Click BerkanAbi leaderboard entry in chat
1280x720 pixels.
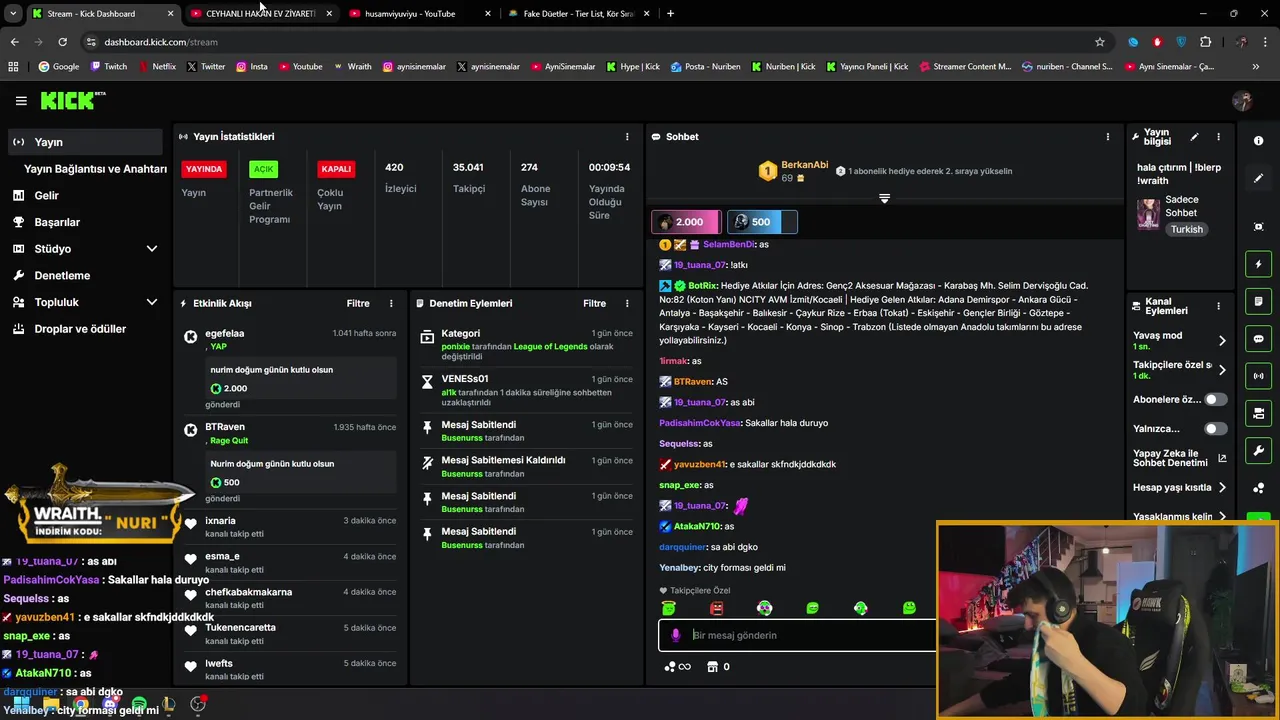click(794, 171)
